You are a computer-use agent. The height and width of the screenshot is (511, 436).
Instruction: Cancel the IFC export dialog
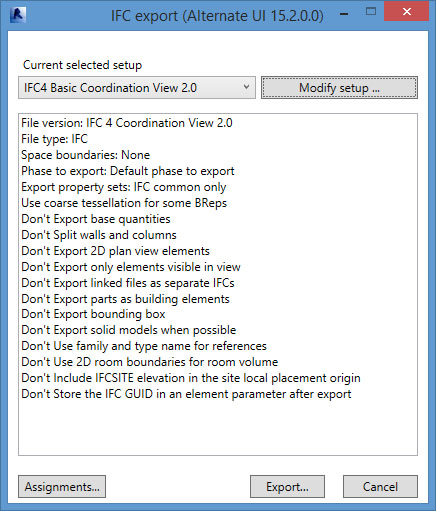pyautogui.click(x=380, y=487)
